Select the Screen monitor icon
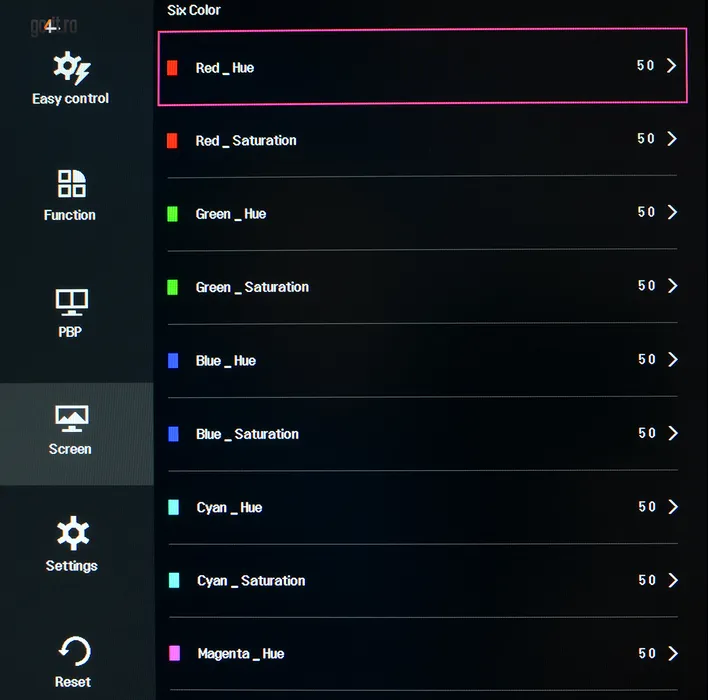 [x=71, y=418]
